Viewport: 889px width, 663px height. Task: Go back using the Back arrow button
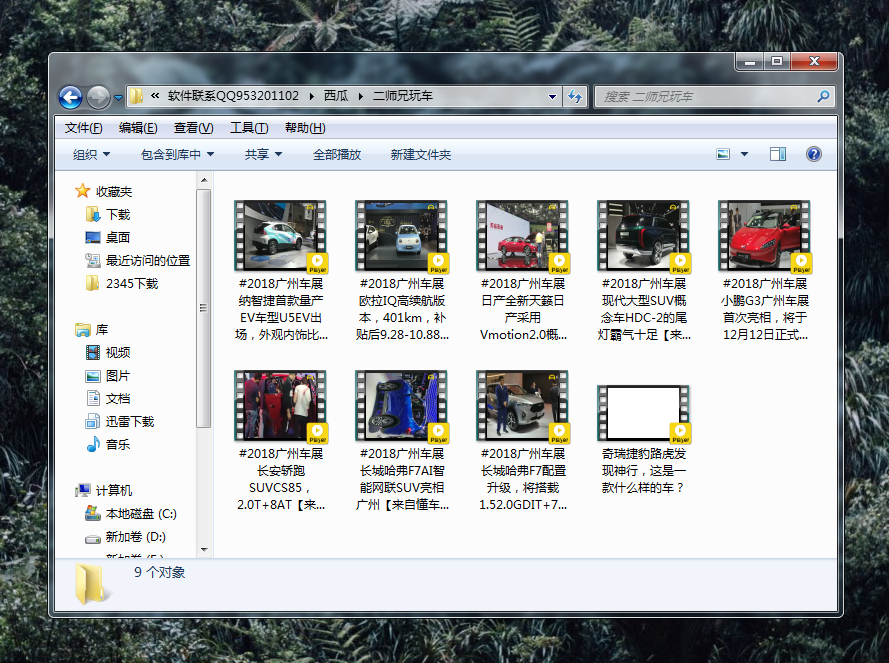tap(70, 98)
